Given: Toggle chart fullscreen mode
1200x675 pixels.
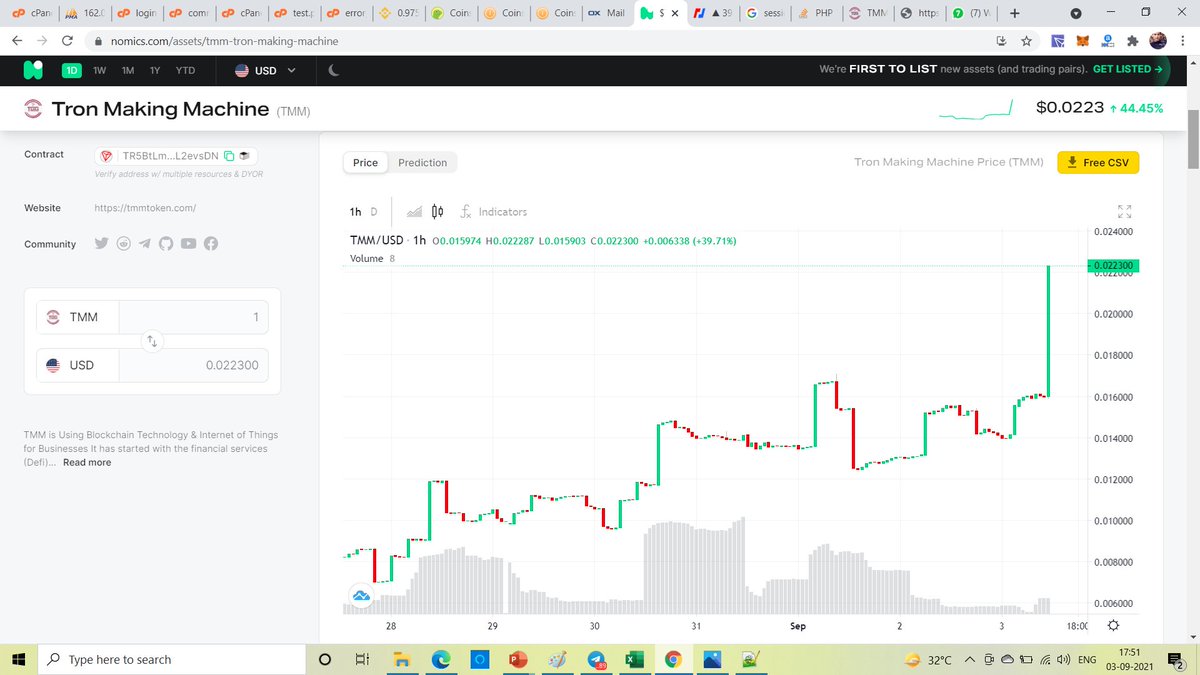Looking at the screenshot, I should (x=1124, y=211).
